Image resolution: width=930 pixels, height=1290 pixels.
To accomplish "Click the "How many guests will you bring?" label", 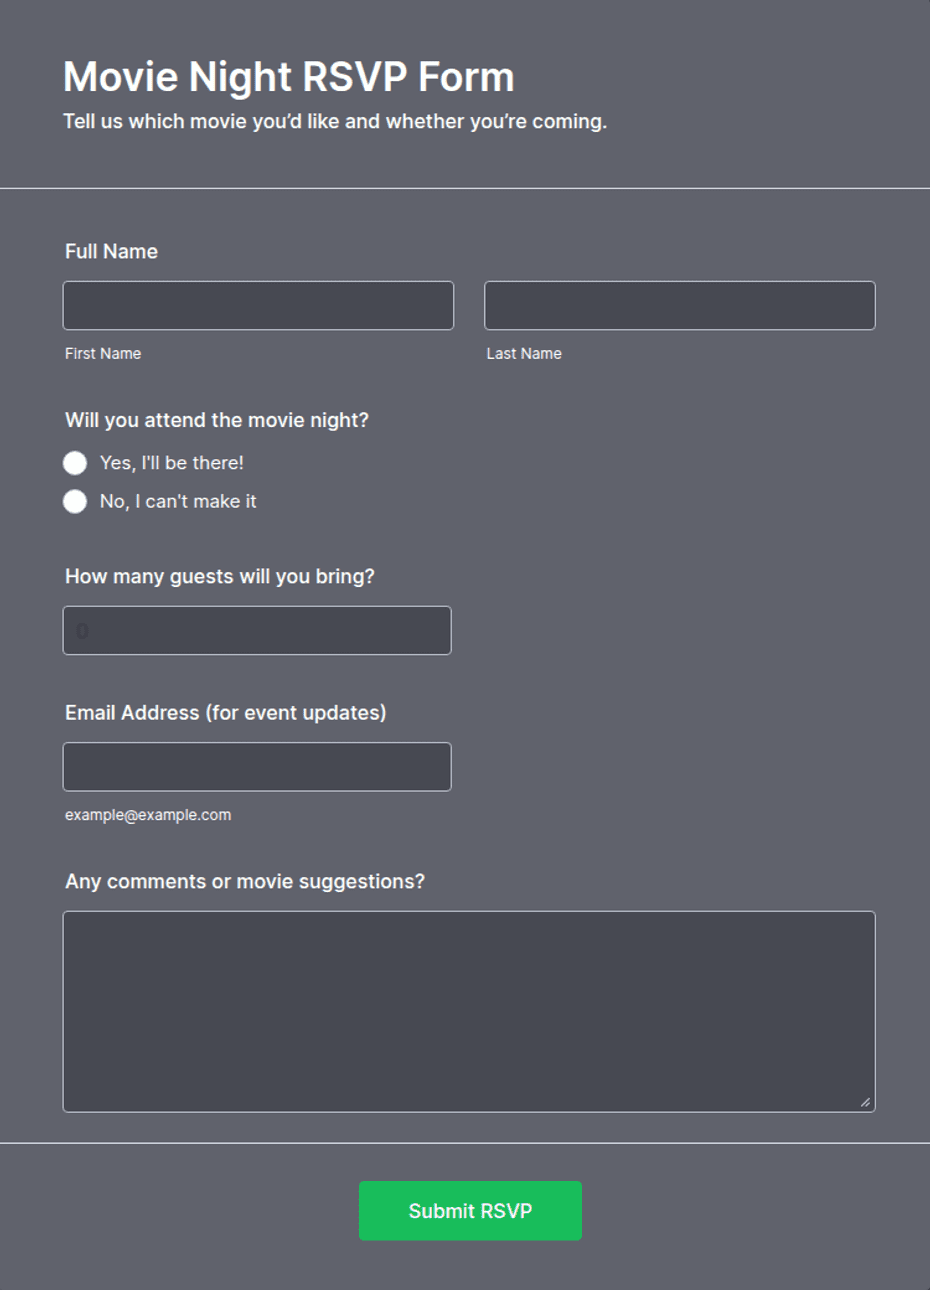I will 220,577.
